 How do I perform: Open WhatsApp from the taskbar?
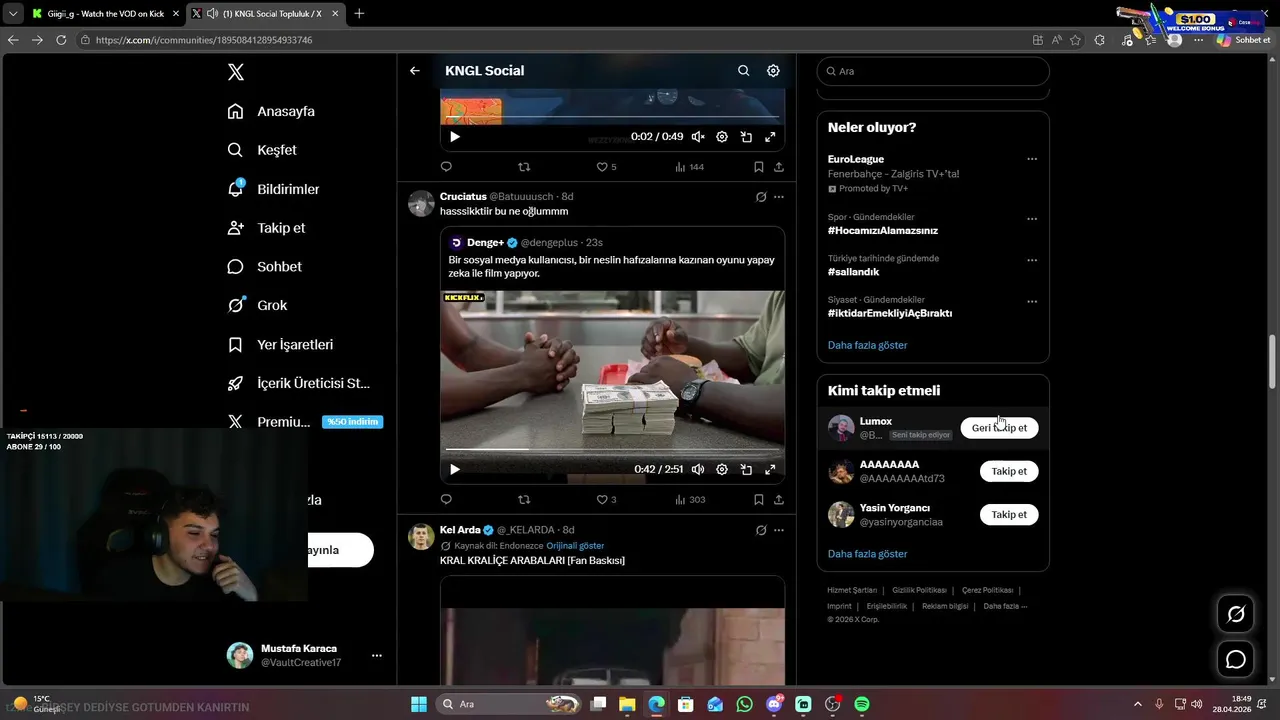[744, 704]
